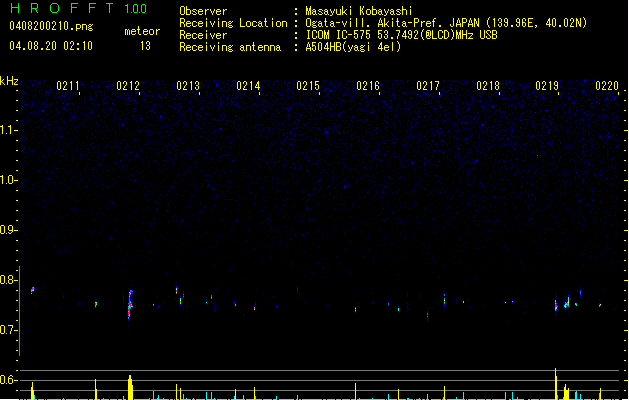Viewport: 629px width, 400px height.
Task: Select the filename 0408200210.png
Action: pyautogui.click(x=51, y=26)
